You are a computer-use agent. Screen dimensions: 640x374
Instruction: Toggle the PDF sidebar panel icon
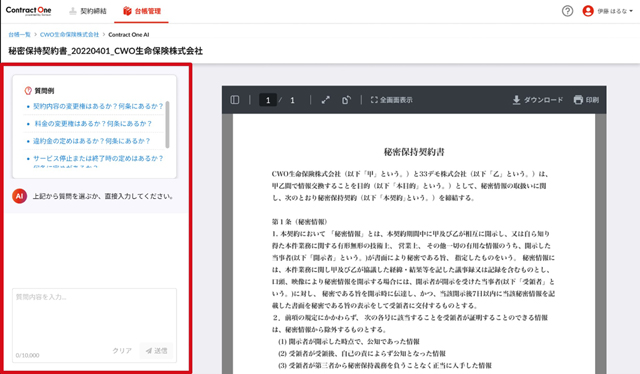point(235,100)
